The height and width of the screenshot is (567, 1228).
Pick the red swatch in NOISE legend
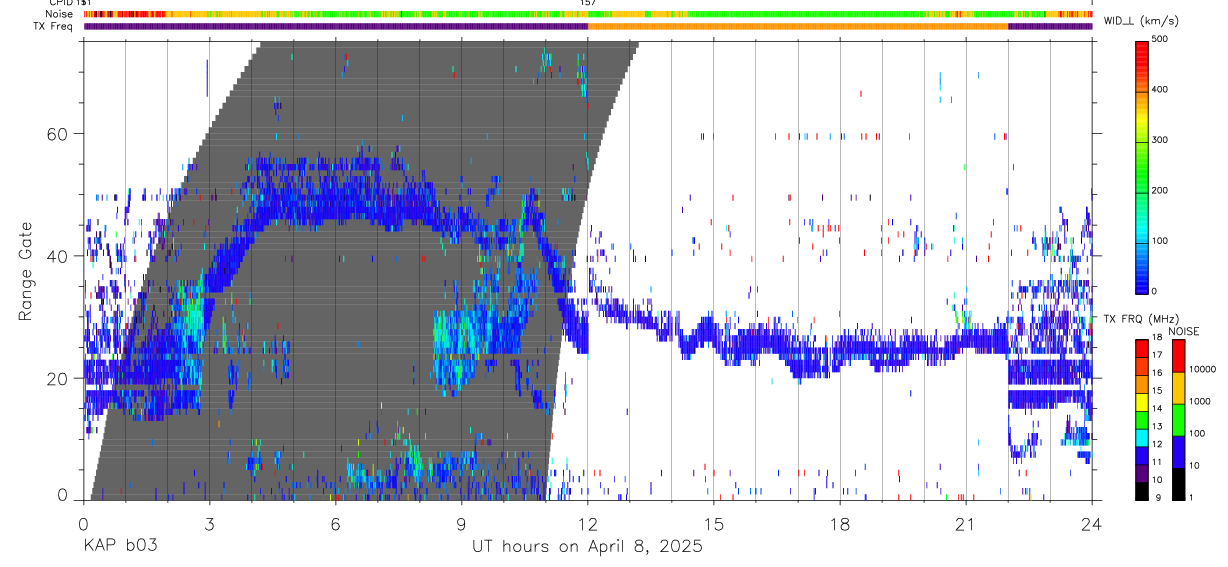click(x=1178, y=355)
